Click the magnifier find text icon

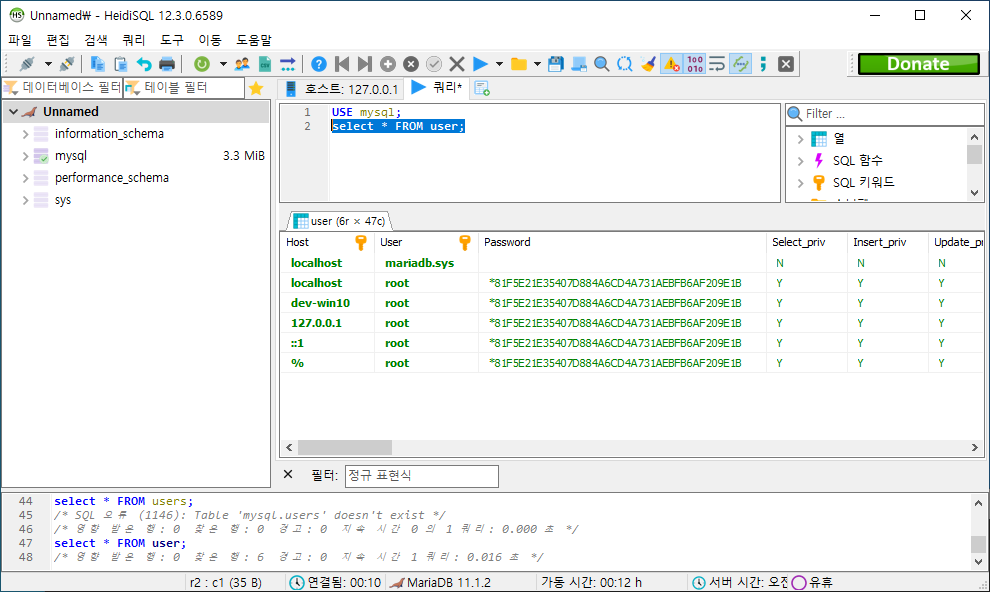pyautogui.click(x=602, y=64)
